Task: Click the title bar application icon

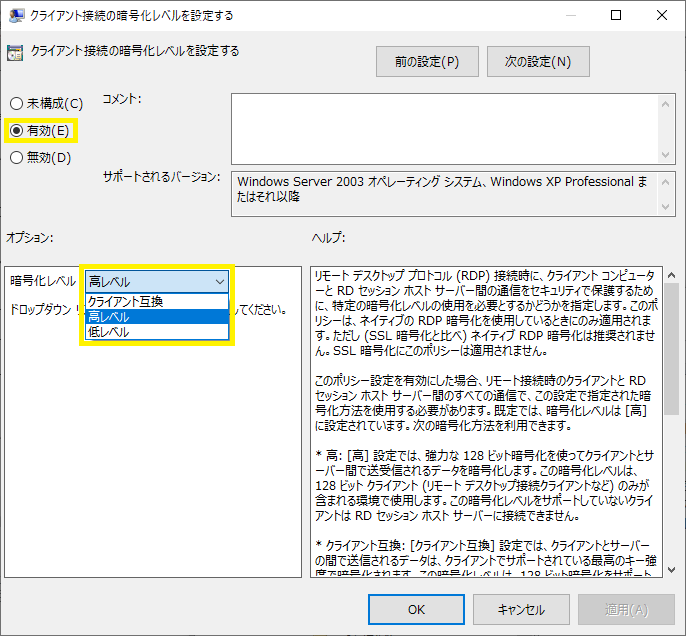Action: pos(17,16)
